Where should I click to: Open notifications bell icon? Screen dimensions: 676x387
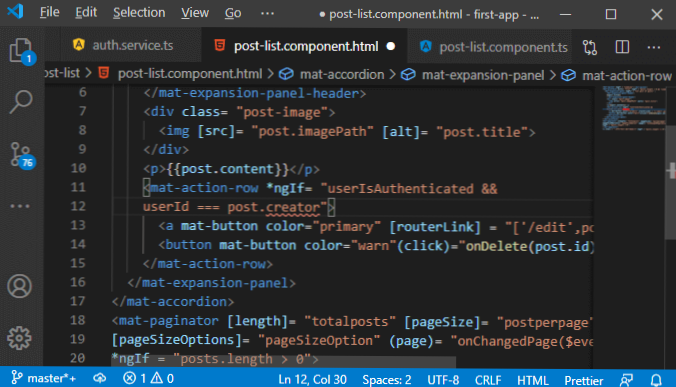point(656,379)
